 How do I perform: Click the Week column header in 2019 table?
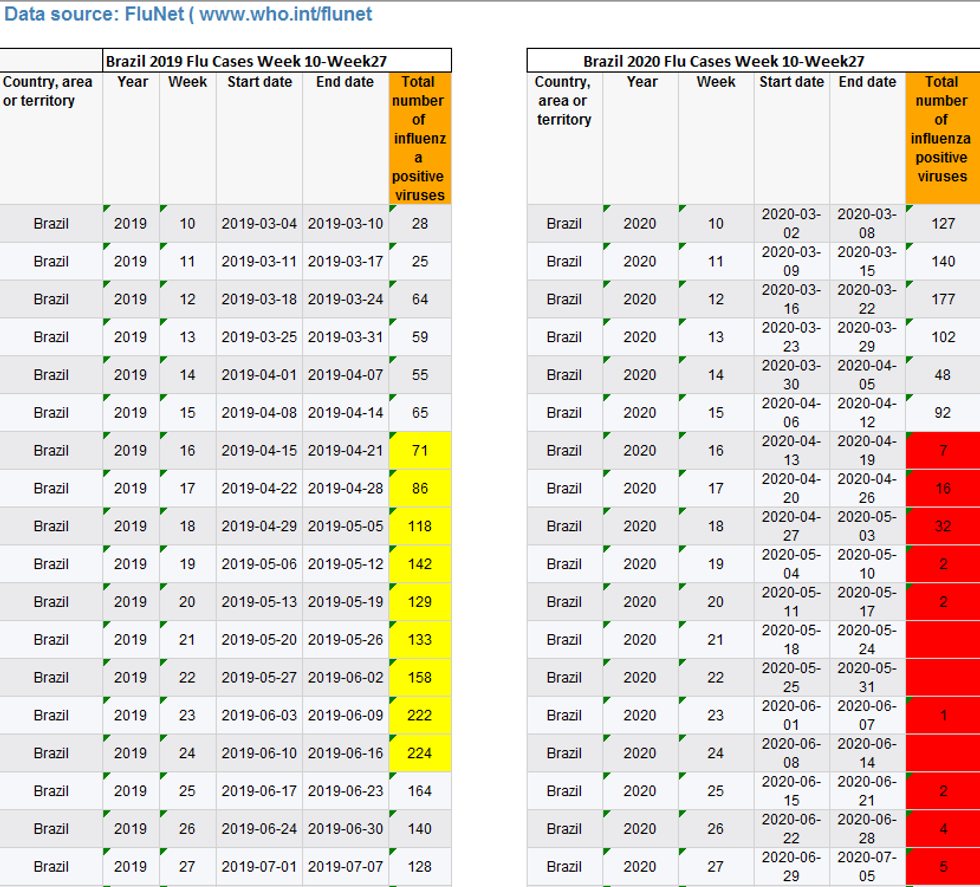[187, 82]
